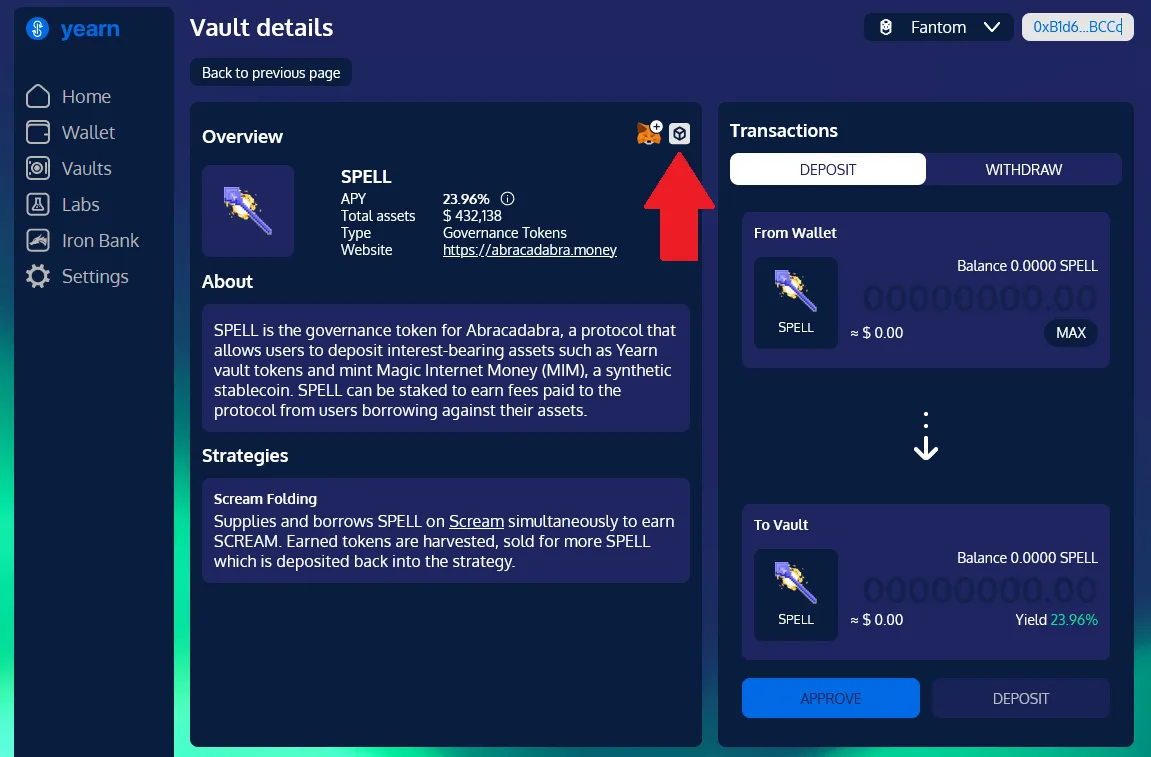The image size is (1151, 757).
Task: Click the Fantom network ghost icon
Action: (x=886, y=27)
